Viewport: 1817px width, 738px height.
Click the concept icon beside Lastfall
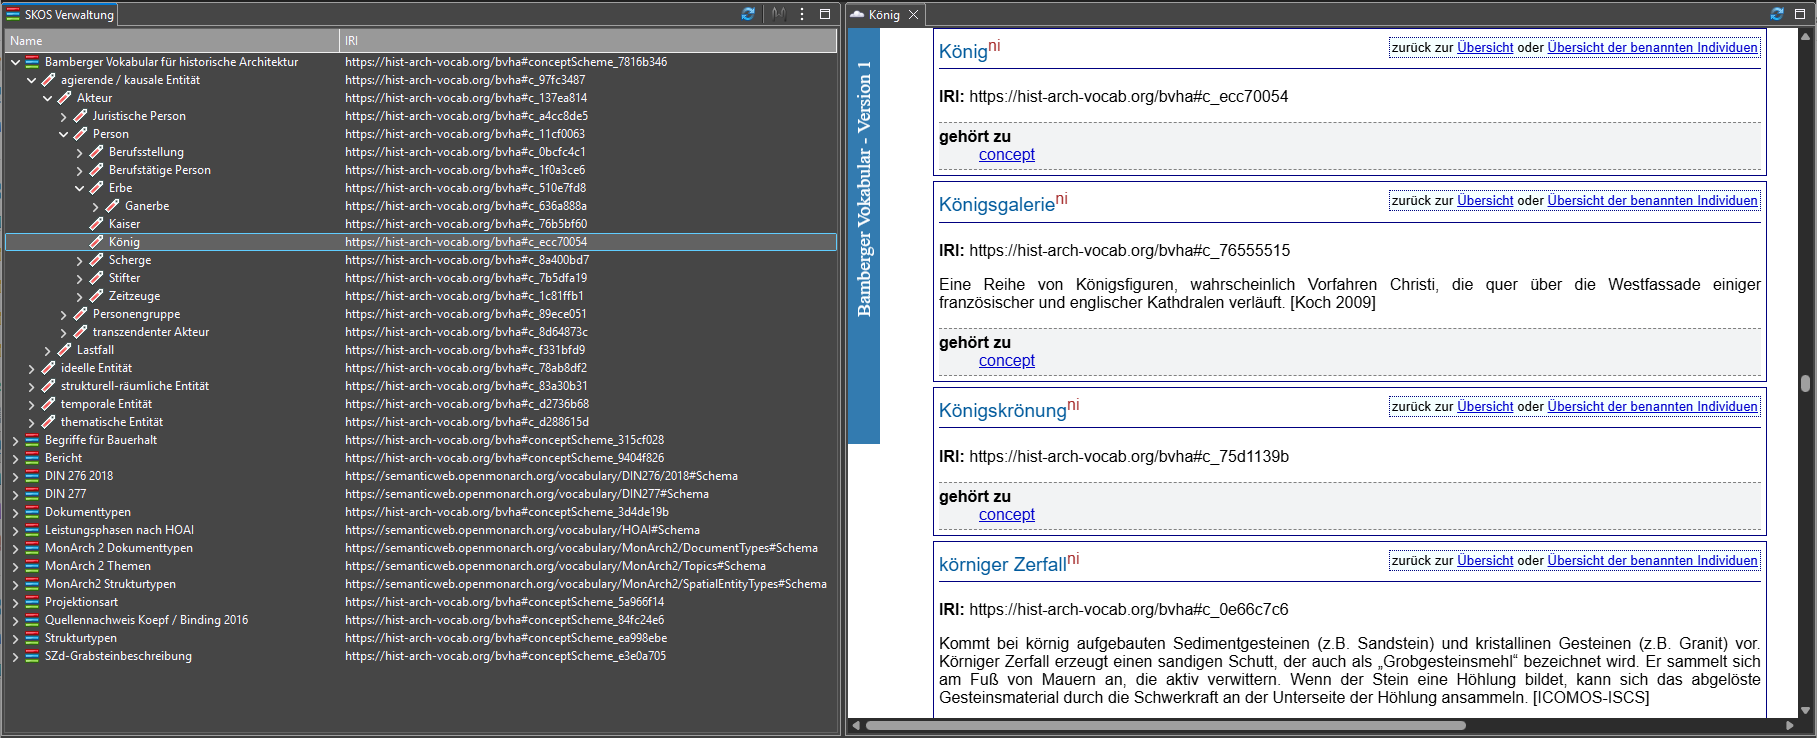pyautogui.click(x=64, y=350)
